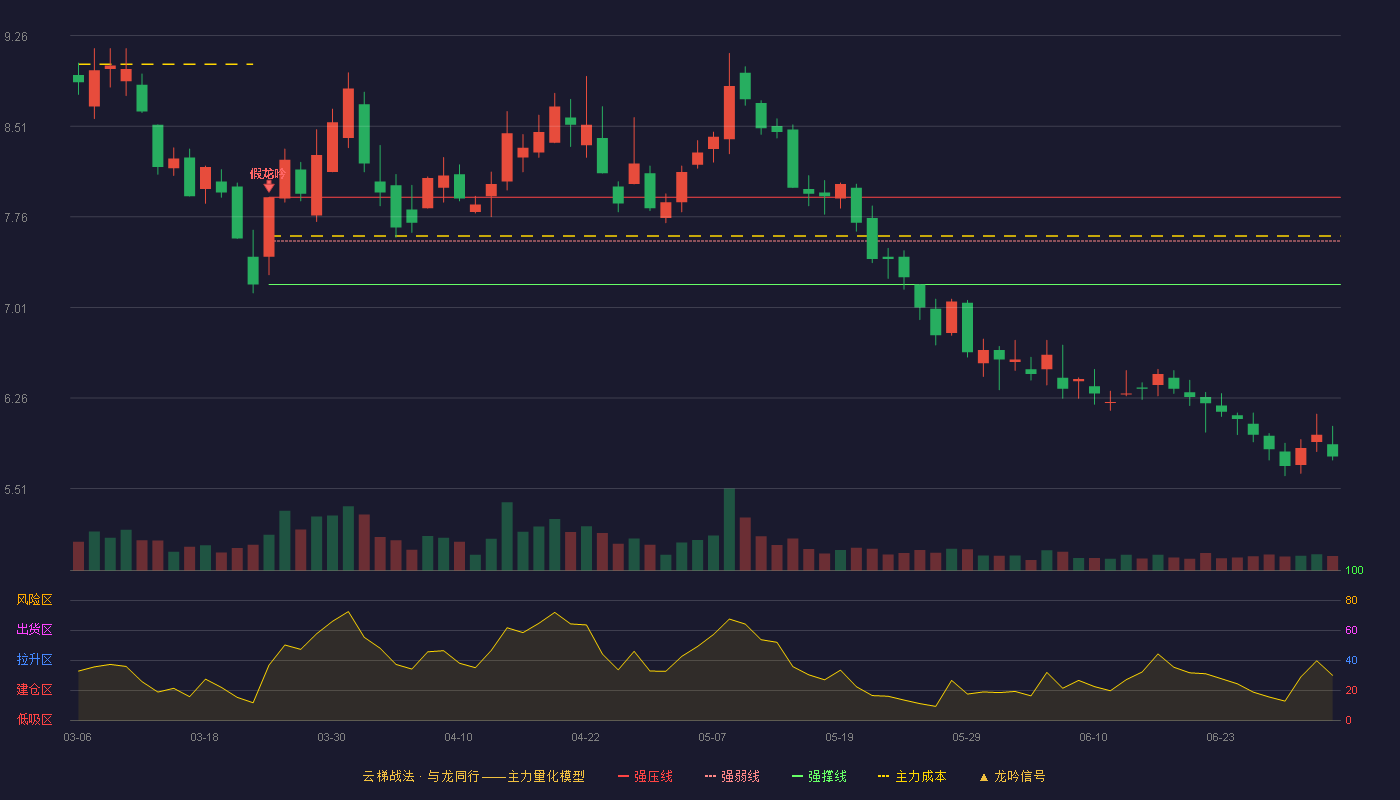Click the 05-19 date label
Viewport: 1400px width, 800px height.
point(839,737)
